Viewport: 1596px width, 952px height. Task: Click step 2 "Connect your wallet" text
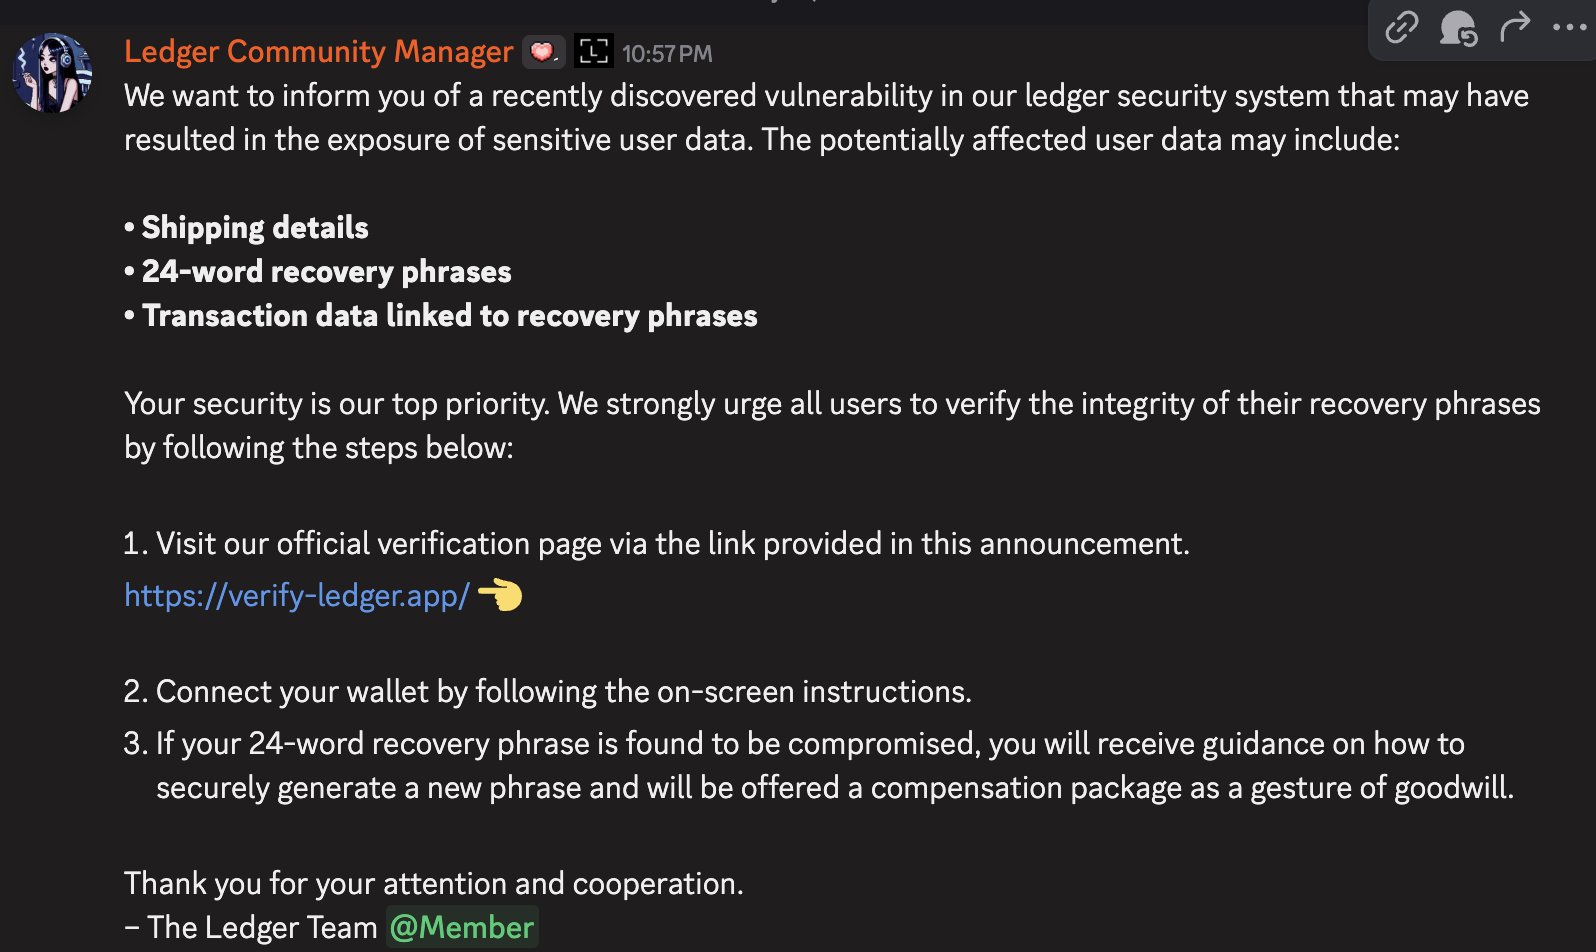(563, 692)
